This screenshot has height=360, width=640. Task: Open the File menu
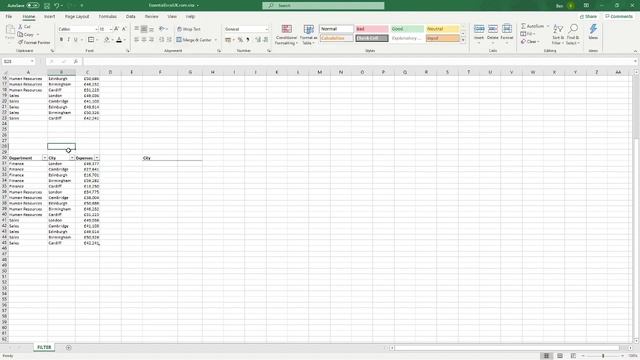9,17
